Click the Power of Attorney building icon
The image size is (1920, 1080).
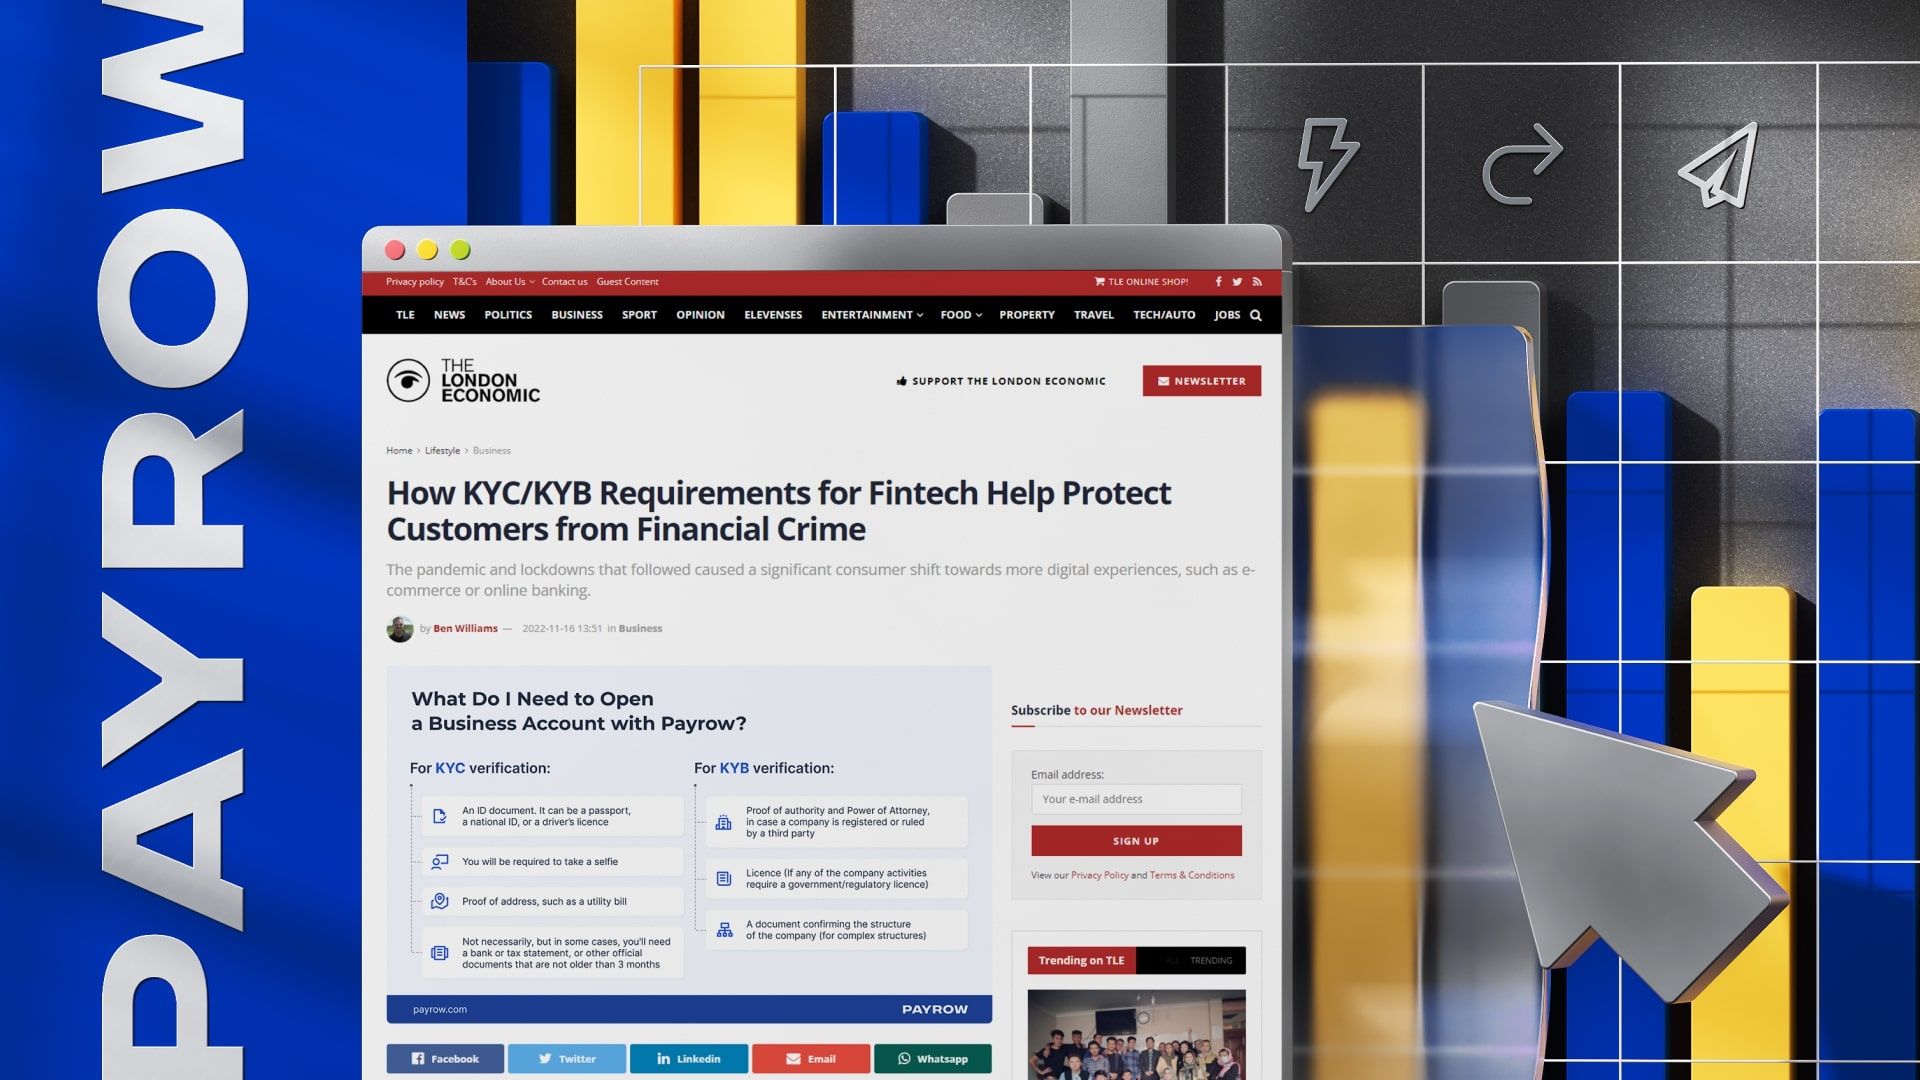tap(724, 822)
